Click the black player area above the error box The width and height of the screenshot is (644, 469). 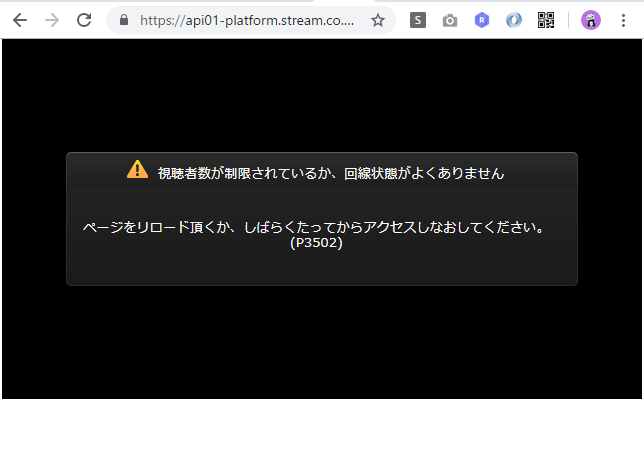[322, 95]
